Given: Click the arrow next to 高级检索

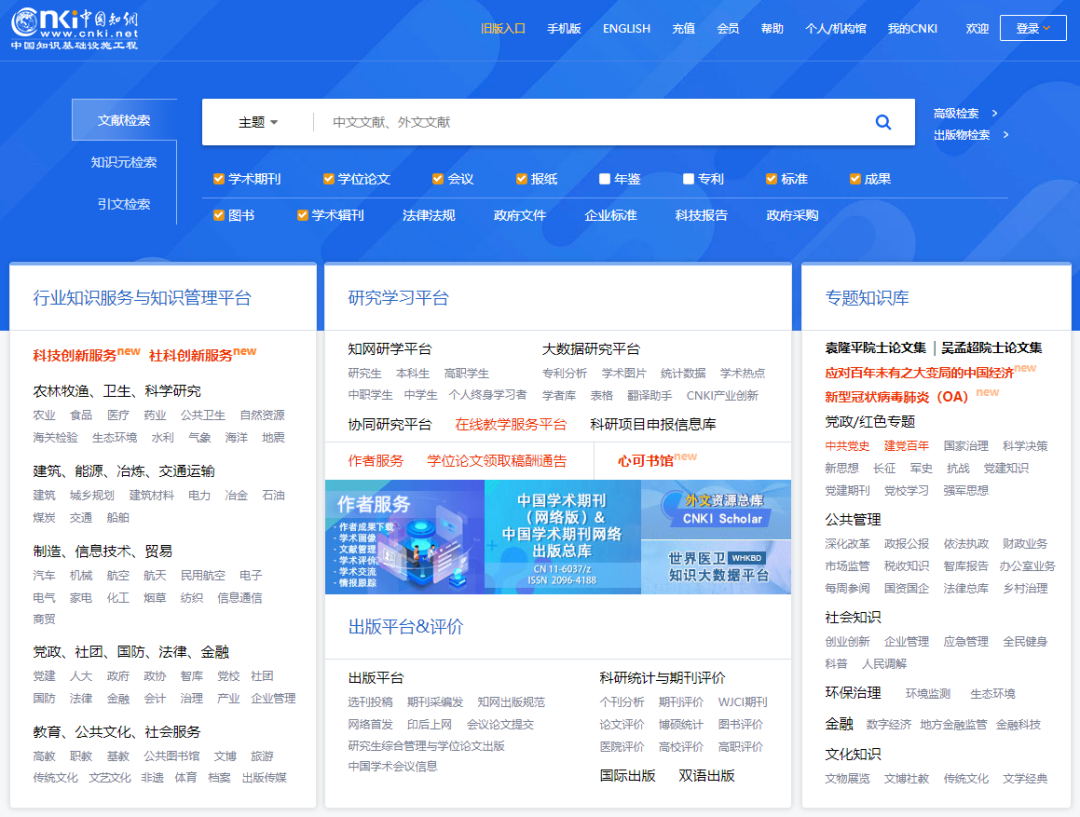Looking at the screenshot, I should (x=995, y=114).
